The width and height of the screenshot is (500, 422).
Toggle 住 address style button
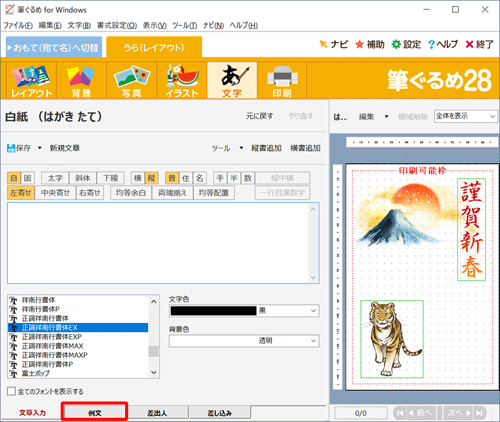tap(186, 178)
